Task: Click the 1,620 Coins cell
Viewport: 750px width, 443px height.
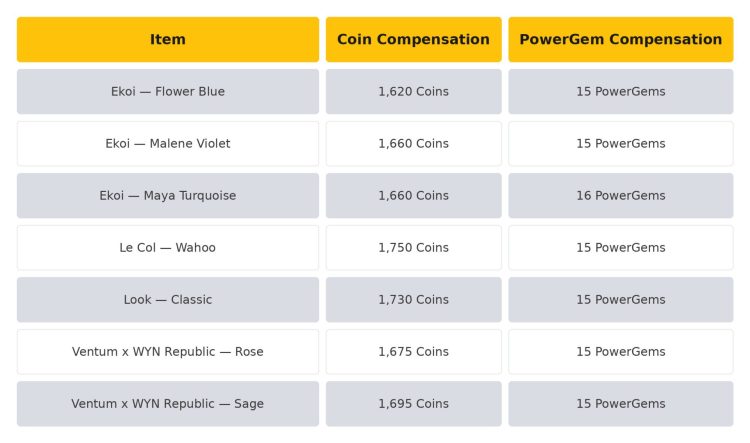Action: coord(414,91)
